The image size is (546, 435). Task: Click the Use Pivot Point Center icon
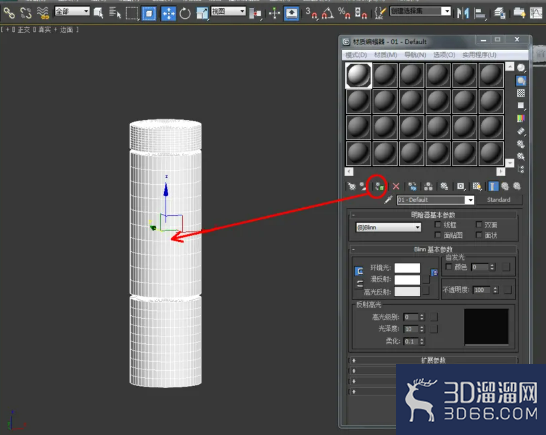point(255,14)
